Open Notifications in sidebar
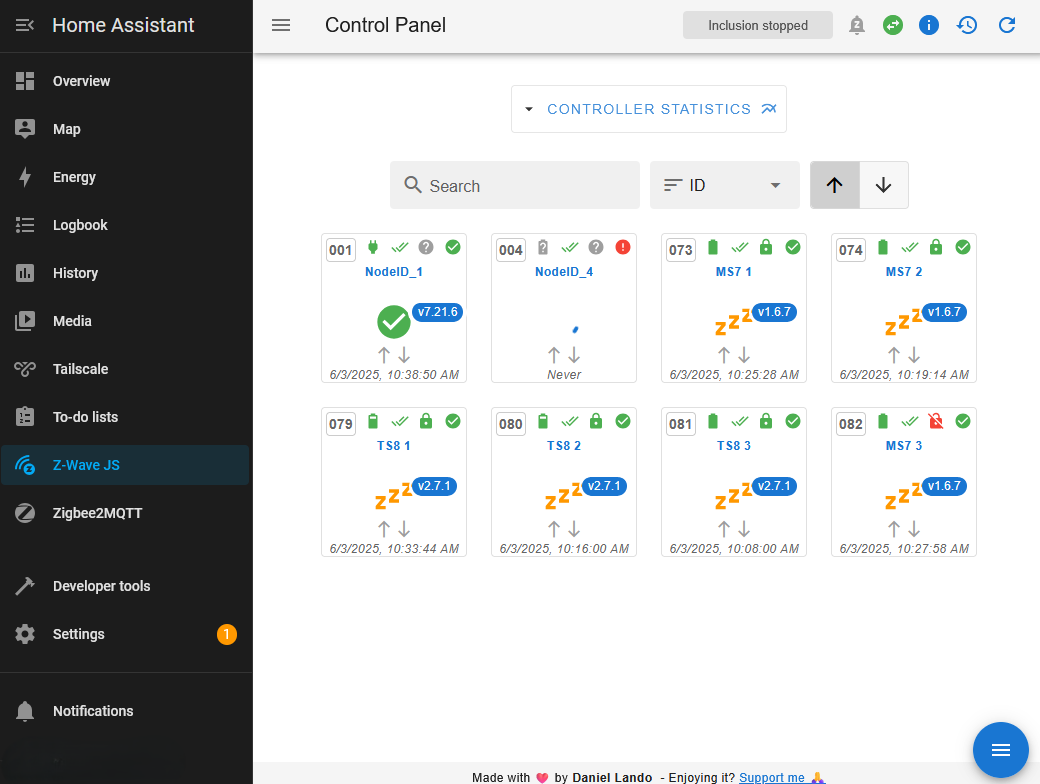The image size is (1040, 784). point(125,711)
